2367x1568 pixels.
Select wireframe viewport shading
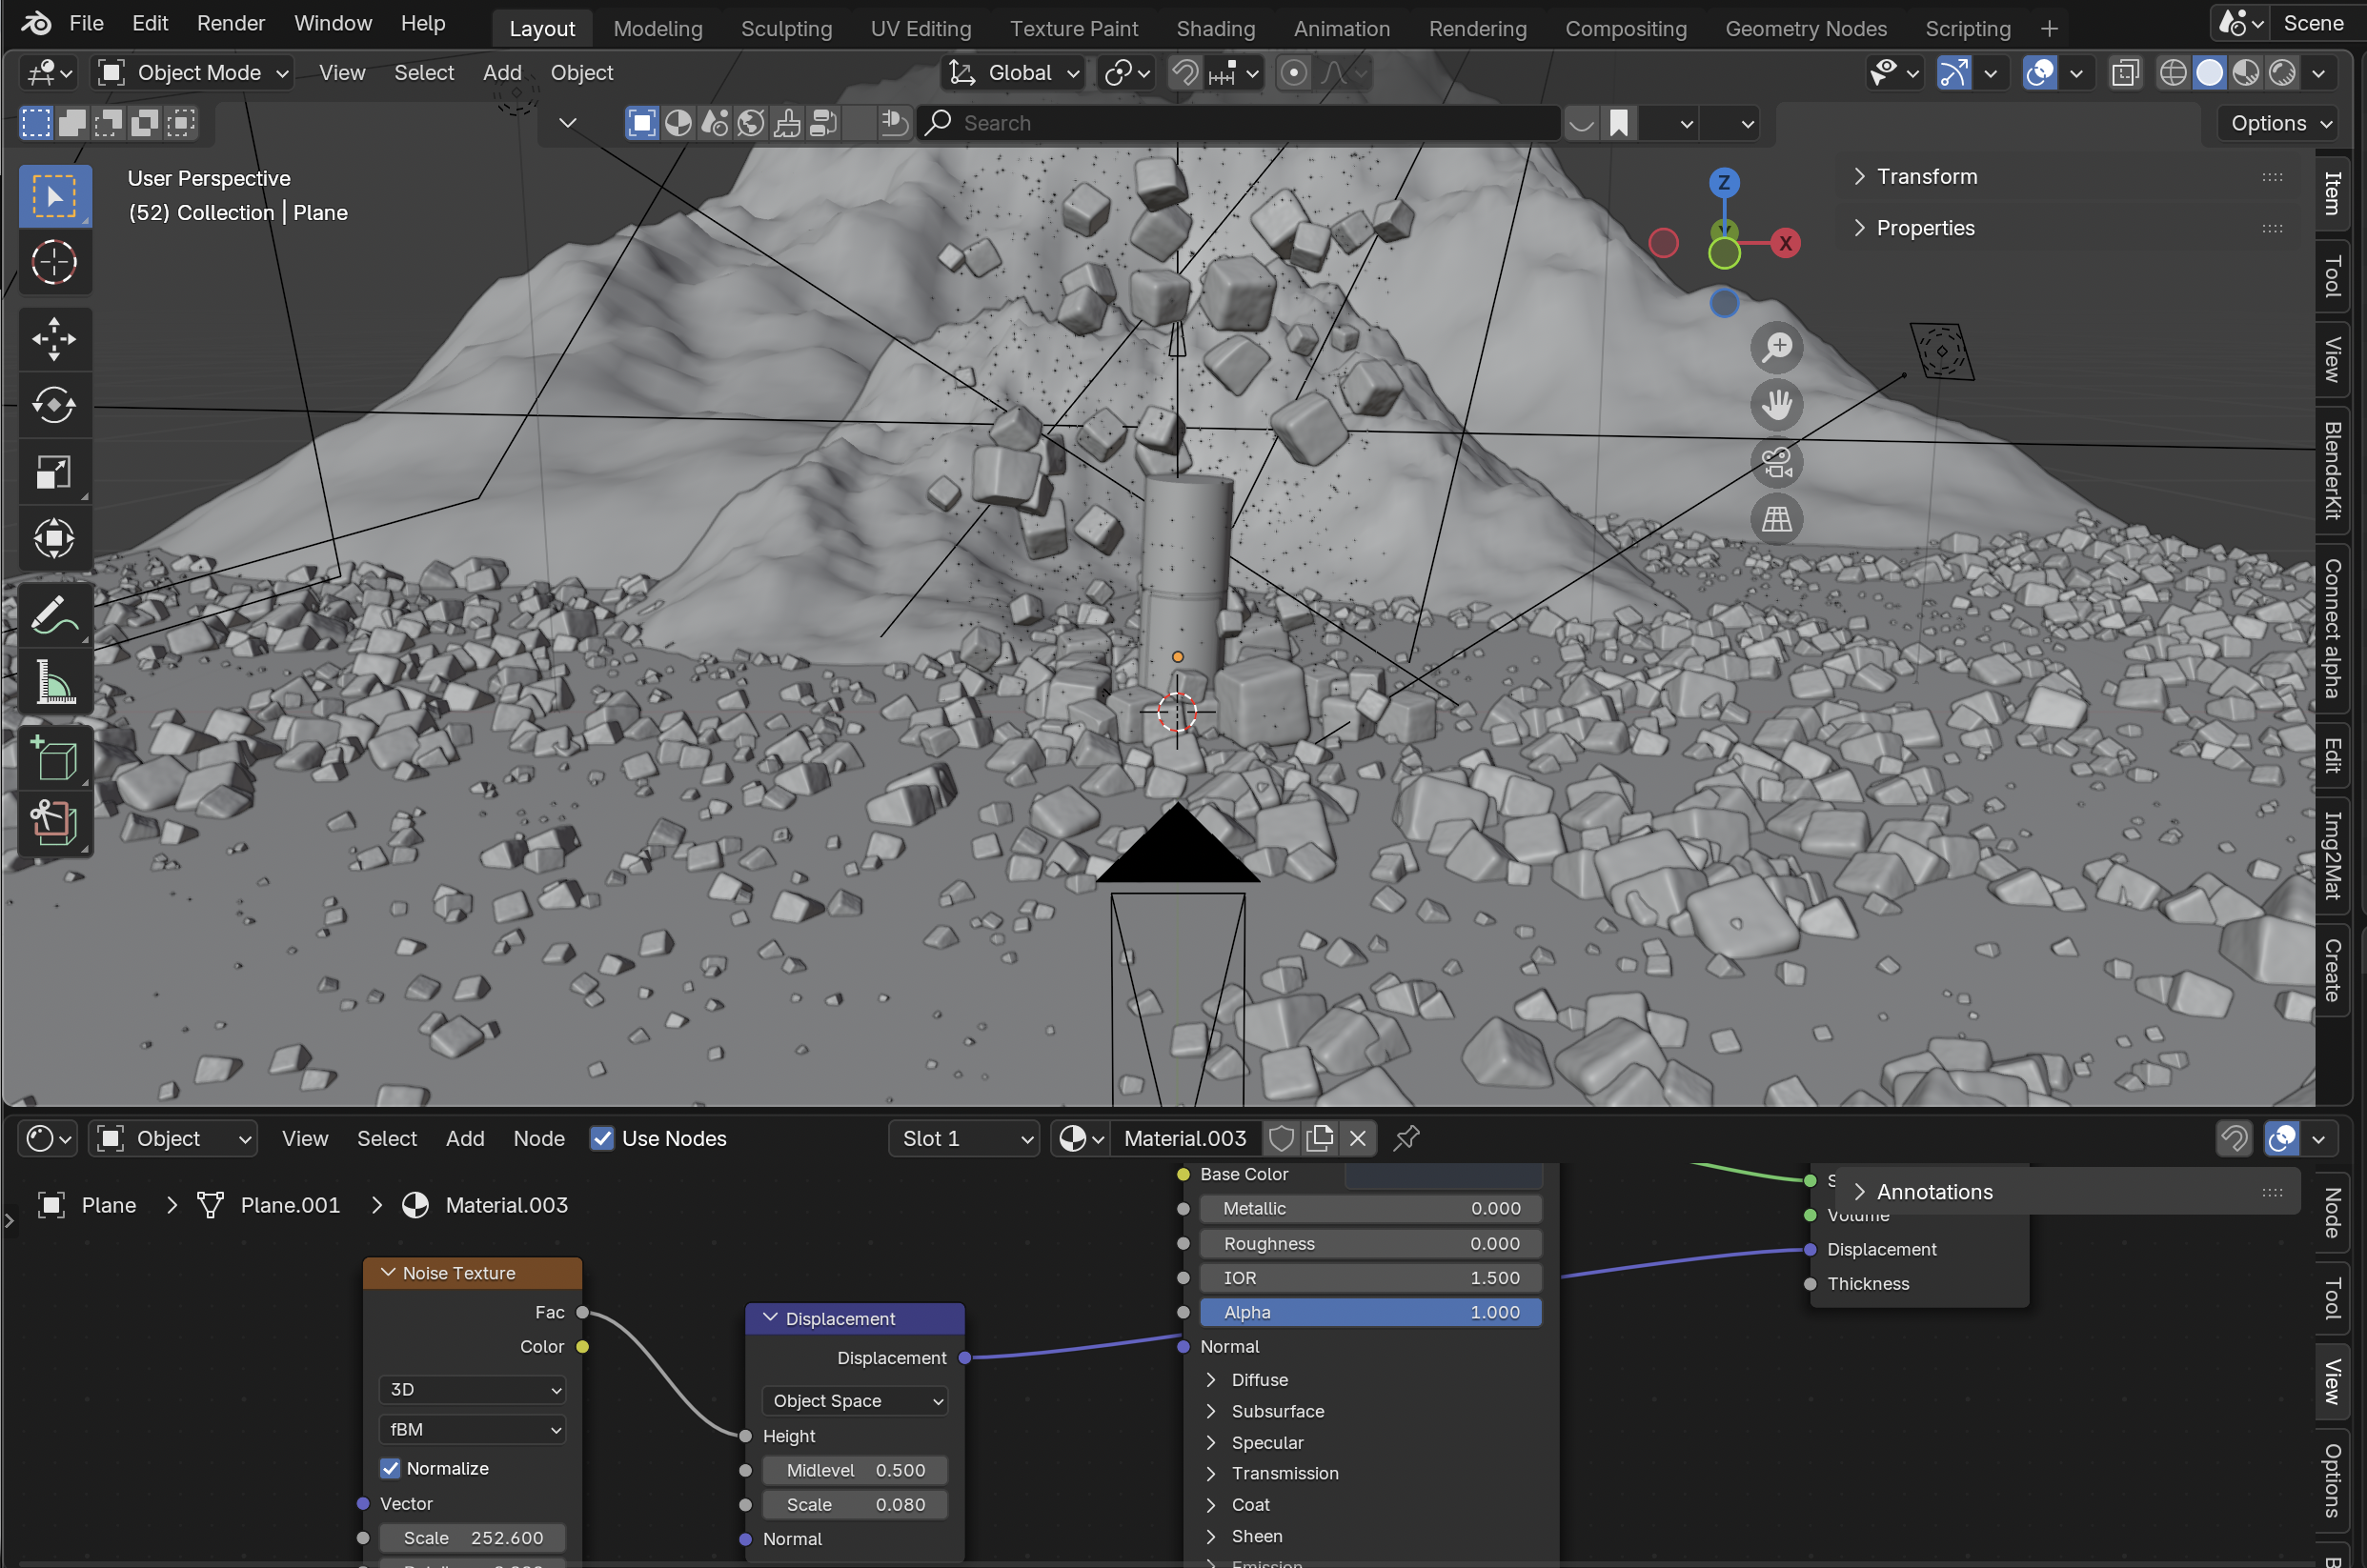[x=2172, y=73]
